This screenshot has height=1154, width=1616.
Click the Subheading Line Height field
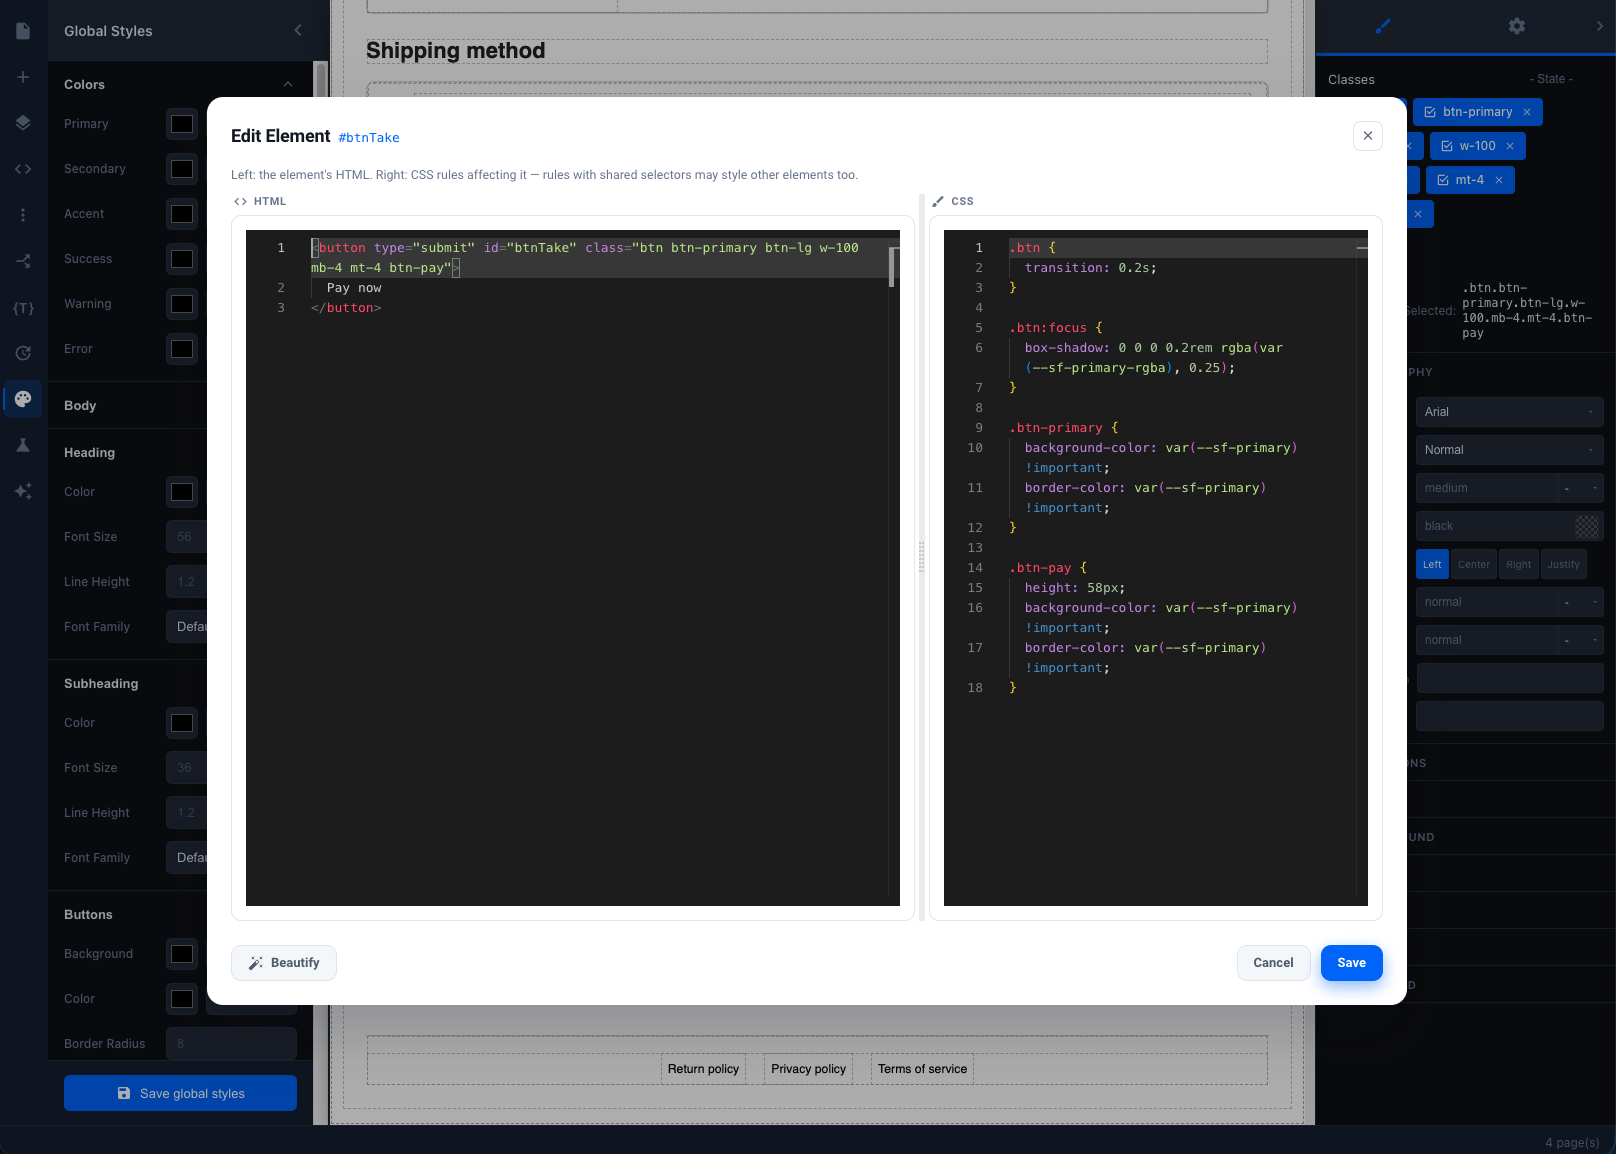tap(187, 813)
